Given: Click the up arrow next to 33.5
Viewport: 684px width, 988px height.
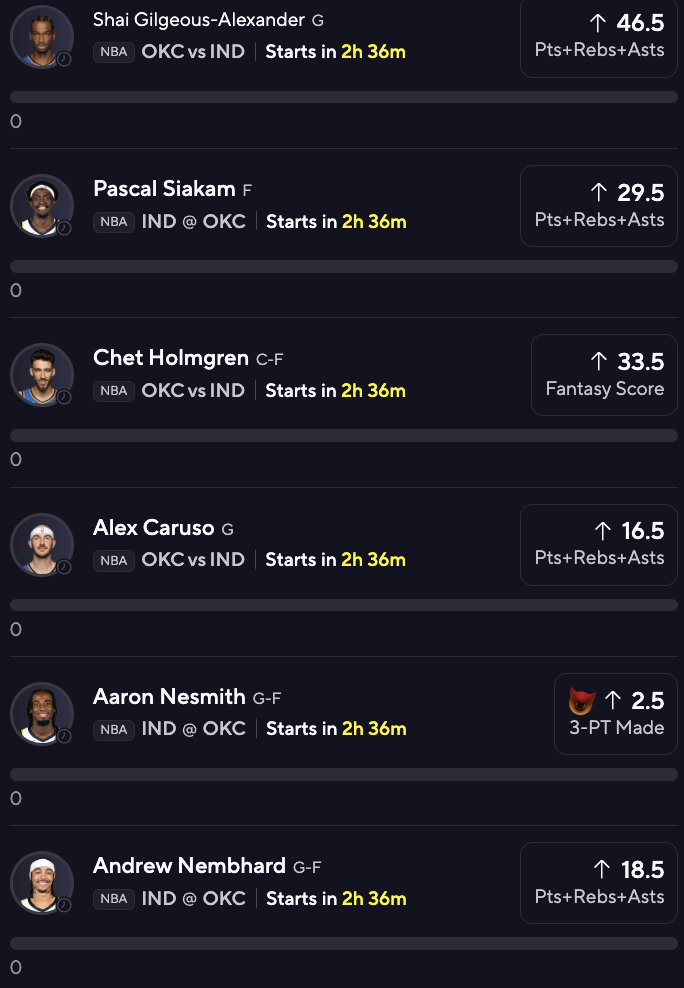Looking at the screenshot, I should pyautogui.click(x=598, y=362).
